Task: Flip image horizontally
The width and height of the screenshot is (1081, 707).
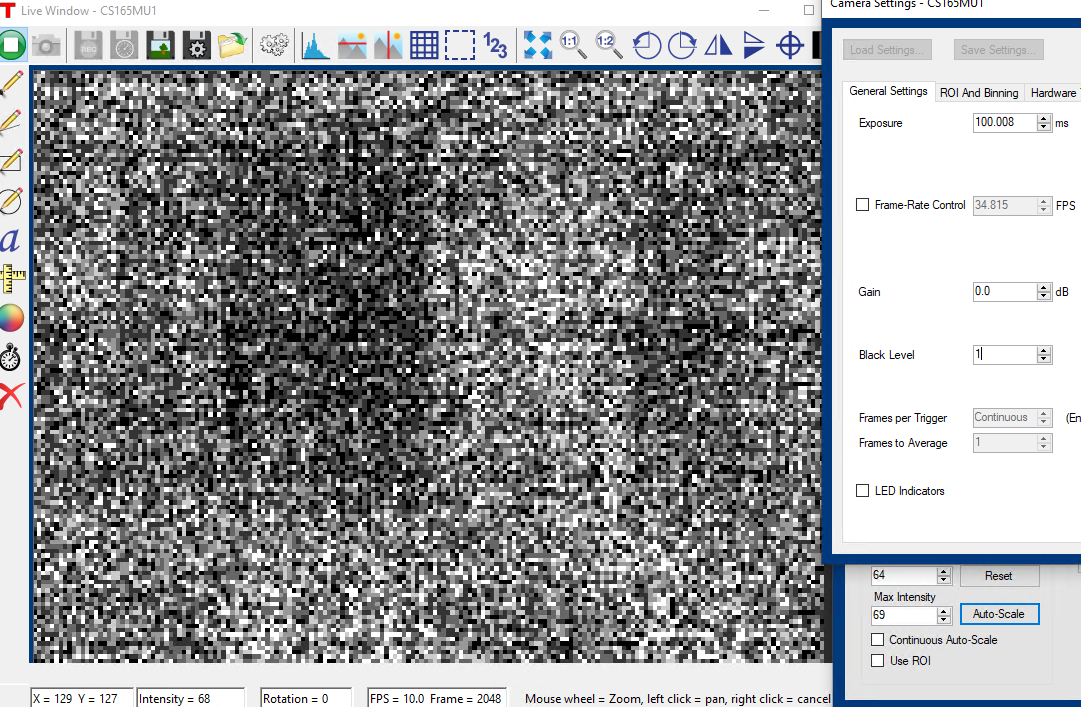Action: click(718, 45)
